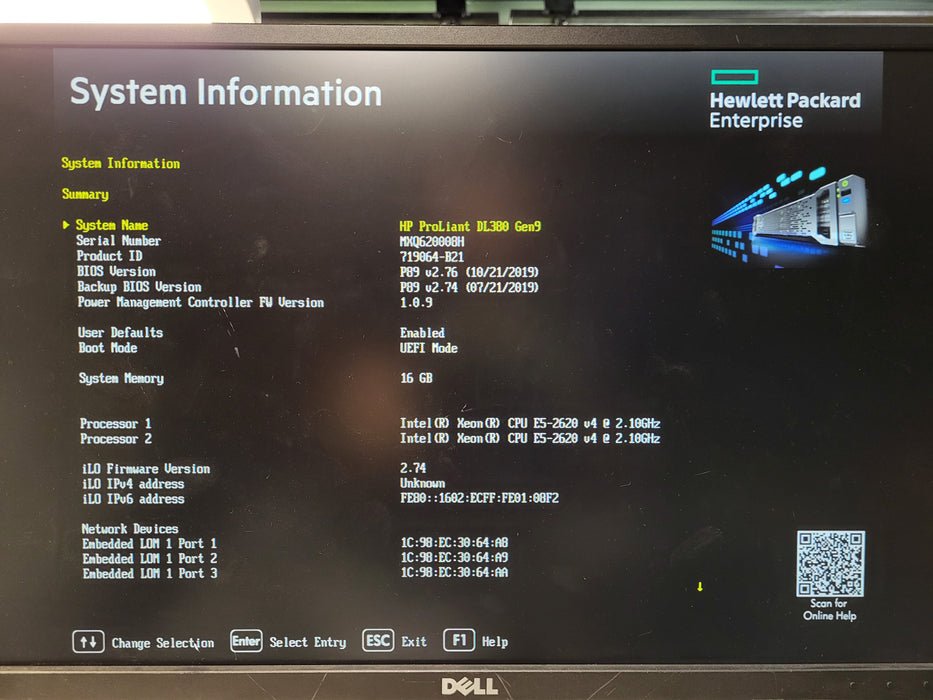The width and height of the screenshot is (933, 700).
Task: Click backup BIOS value P89 v2.74
Action: pos(469,288)
